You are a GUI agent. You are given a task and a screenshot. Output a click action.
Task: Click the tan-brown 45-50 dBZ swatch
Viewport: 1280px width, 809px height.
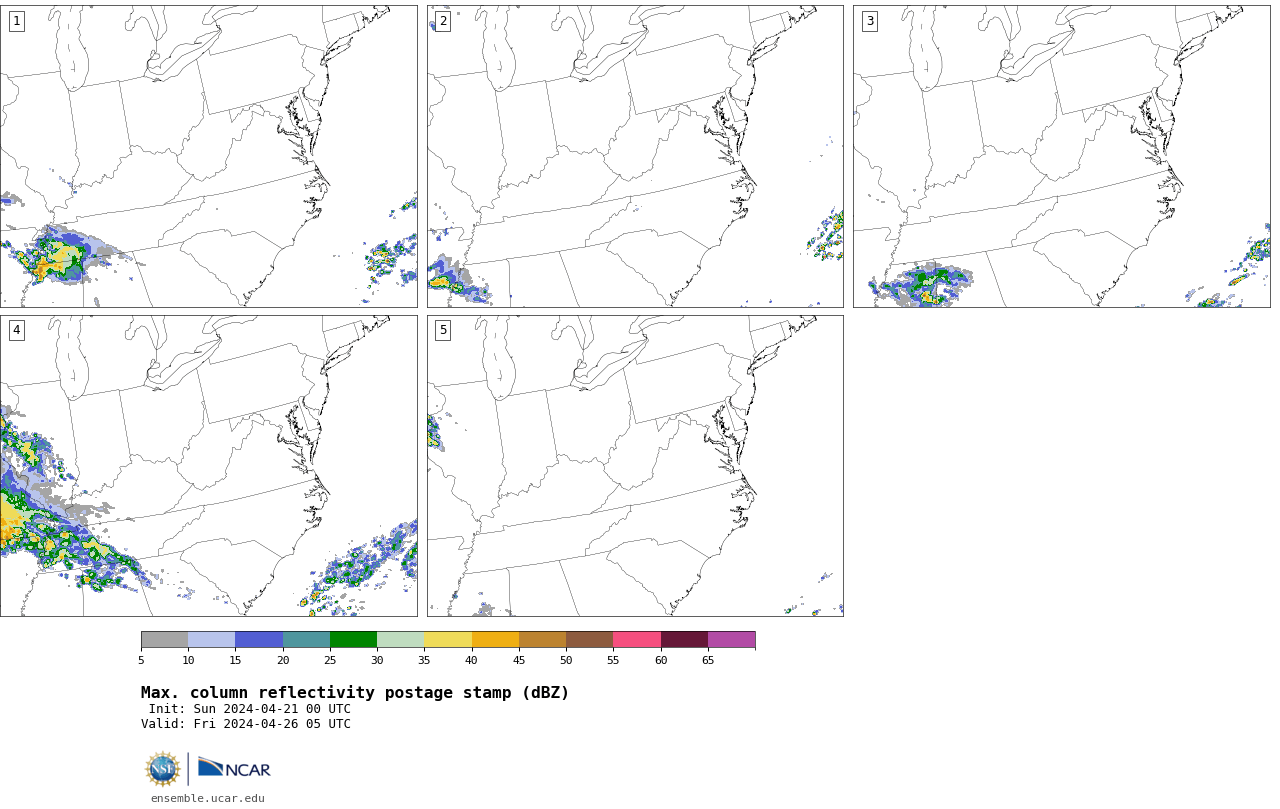coord(542,640)
